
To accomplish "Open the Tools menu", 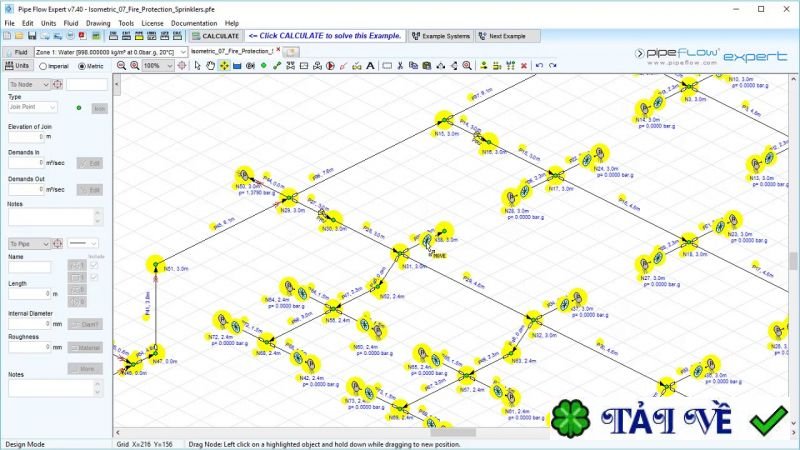I will 126,23.
